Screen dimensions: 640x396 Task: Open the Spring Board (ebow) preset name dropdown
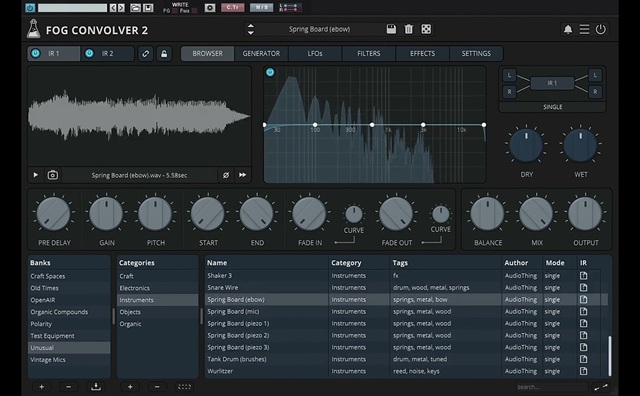coord(320,29)
